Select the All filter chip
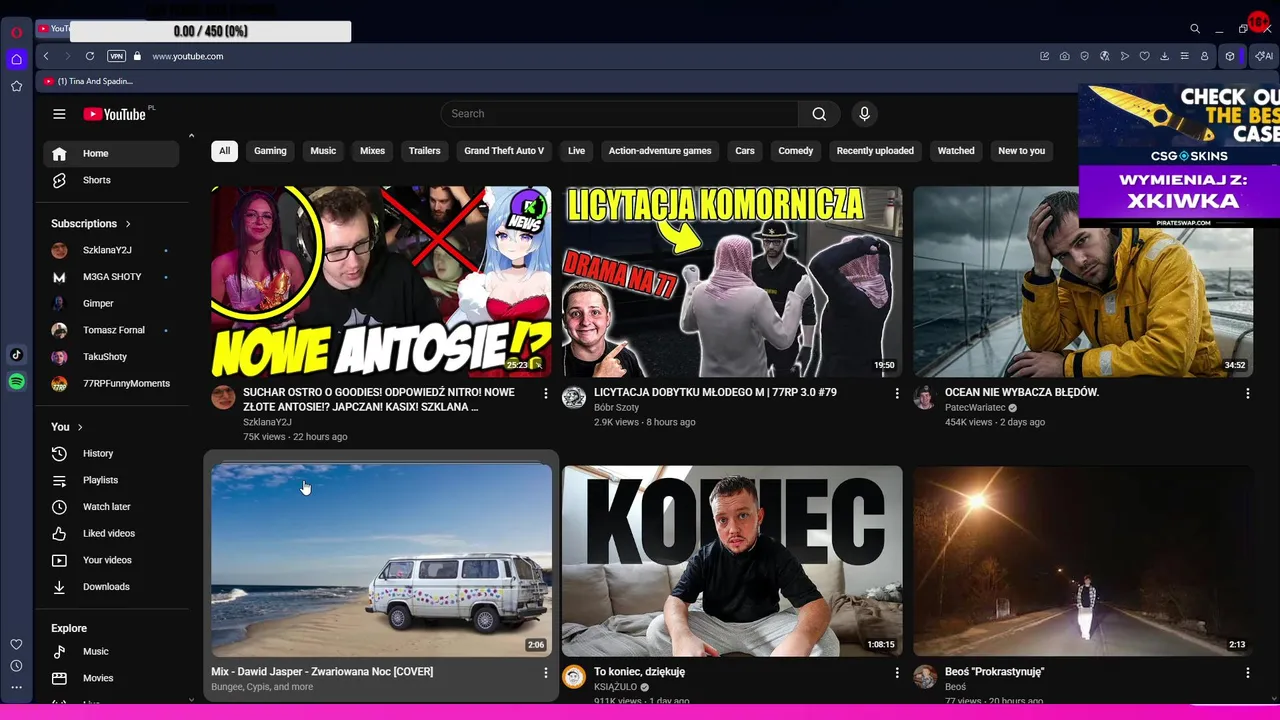The image size is (1280, 720). [224, 151]
